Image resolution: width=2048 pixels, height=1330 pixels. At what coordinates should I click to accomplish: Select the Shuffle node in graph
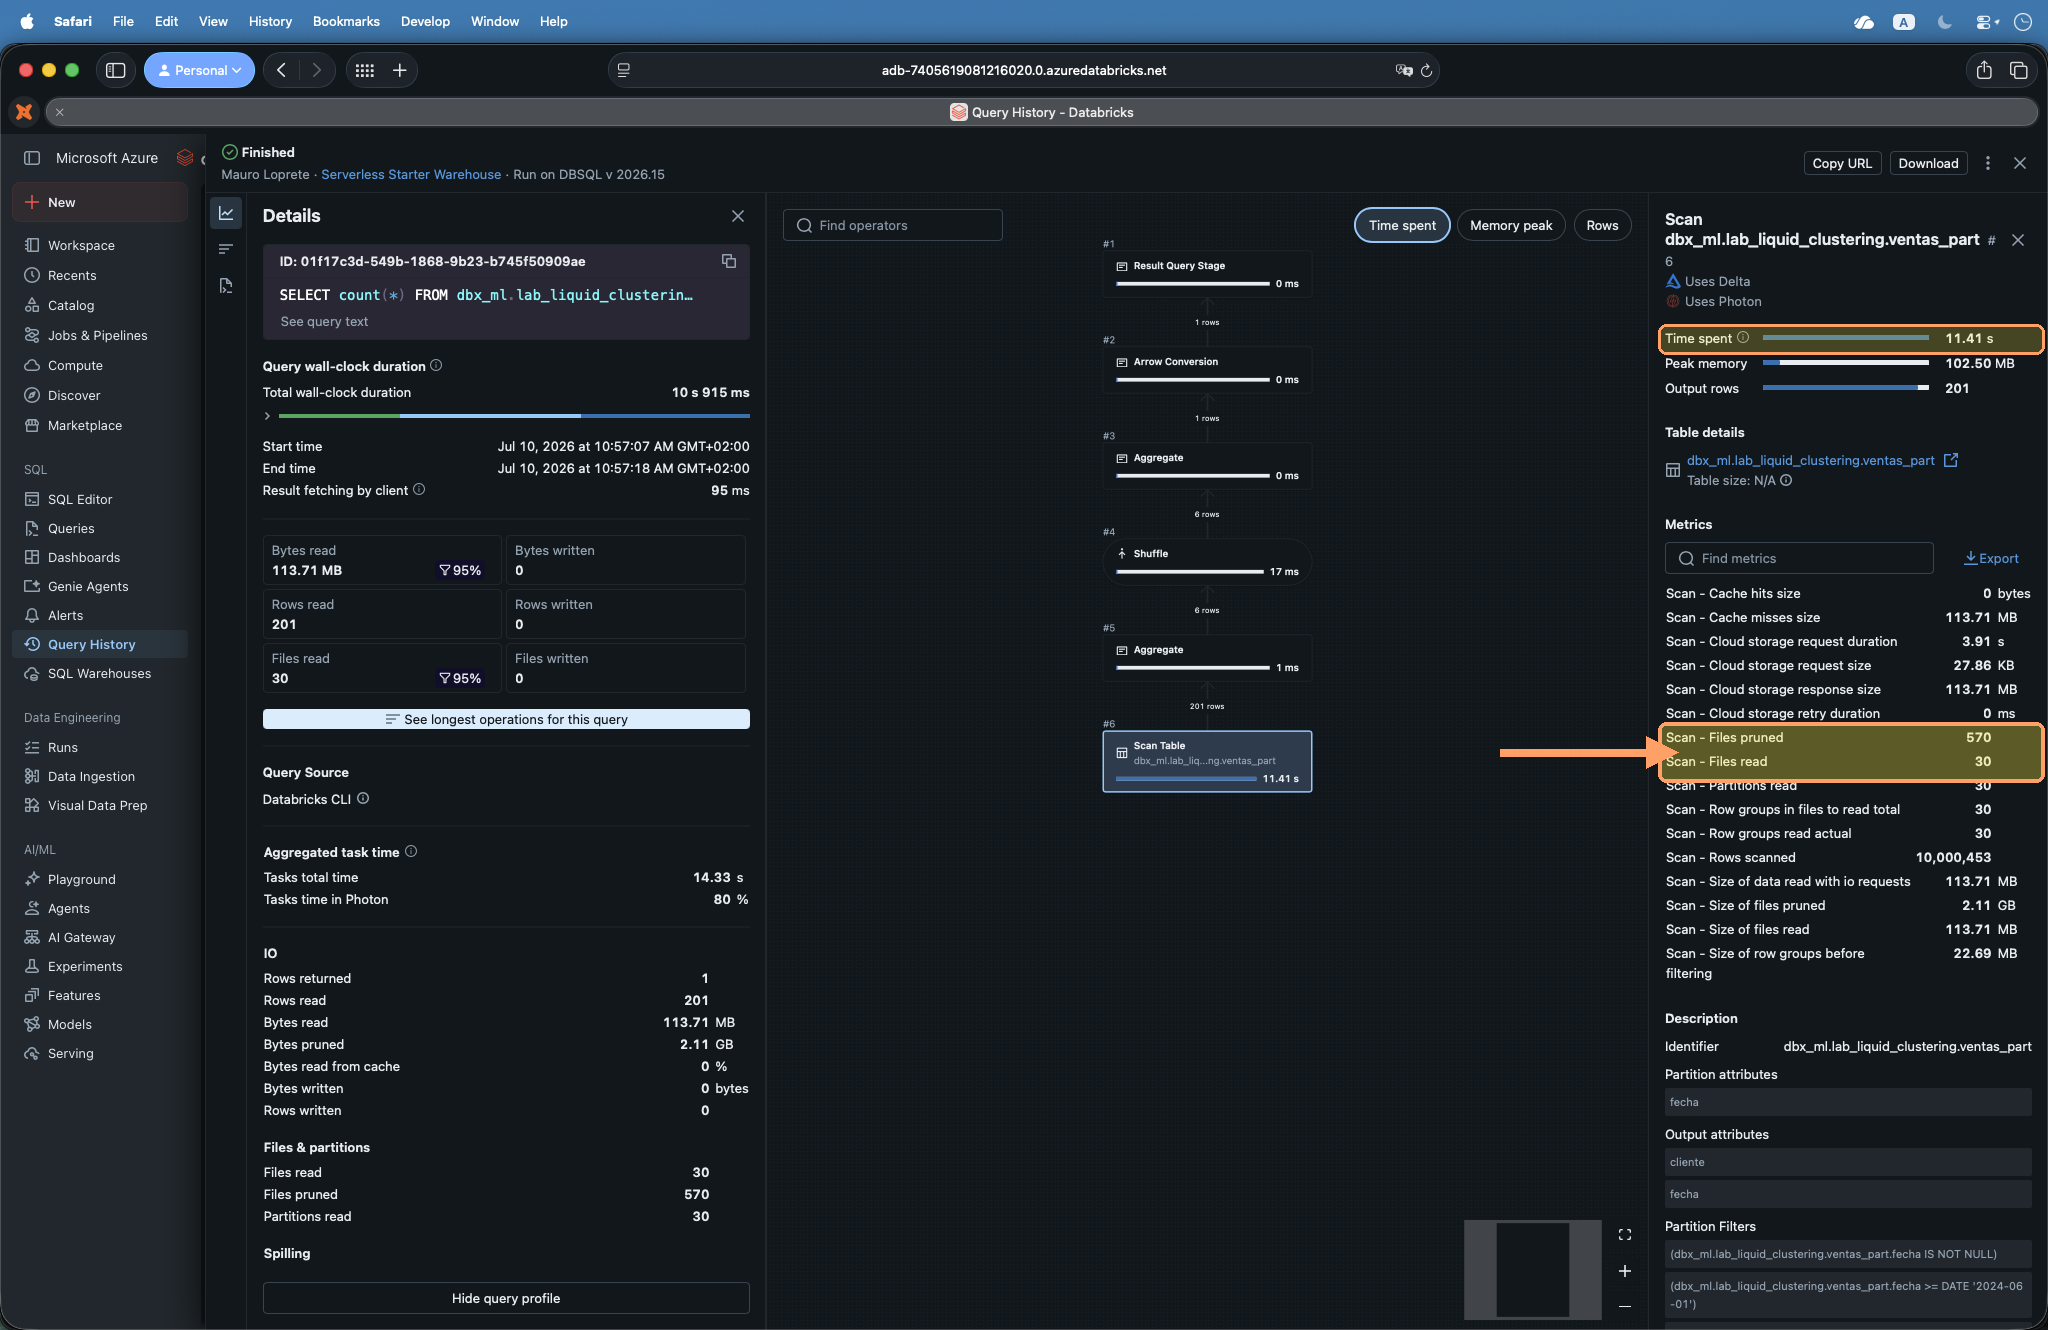[1207, 563]
